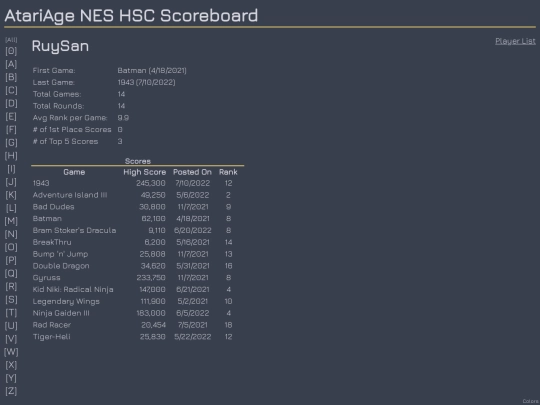Filter players by letter [O]
540x405 pixels.
11,247
